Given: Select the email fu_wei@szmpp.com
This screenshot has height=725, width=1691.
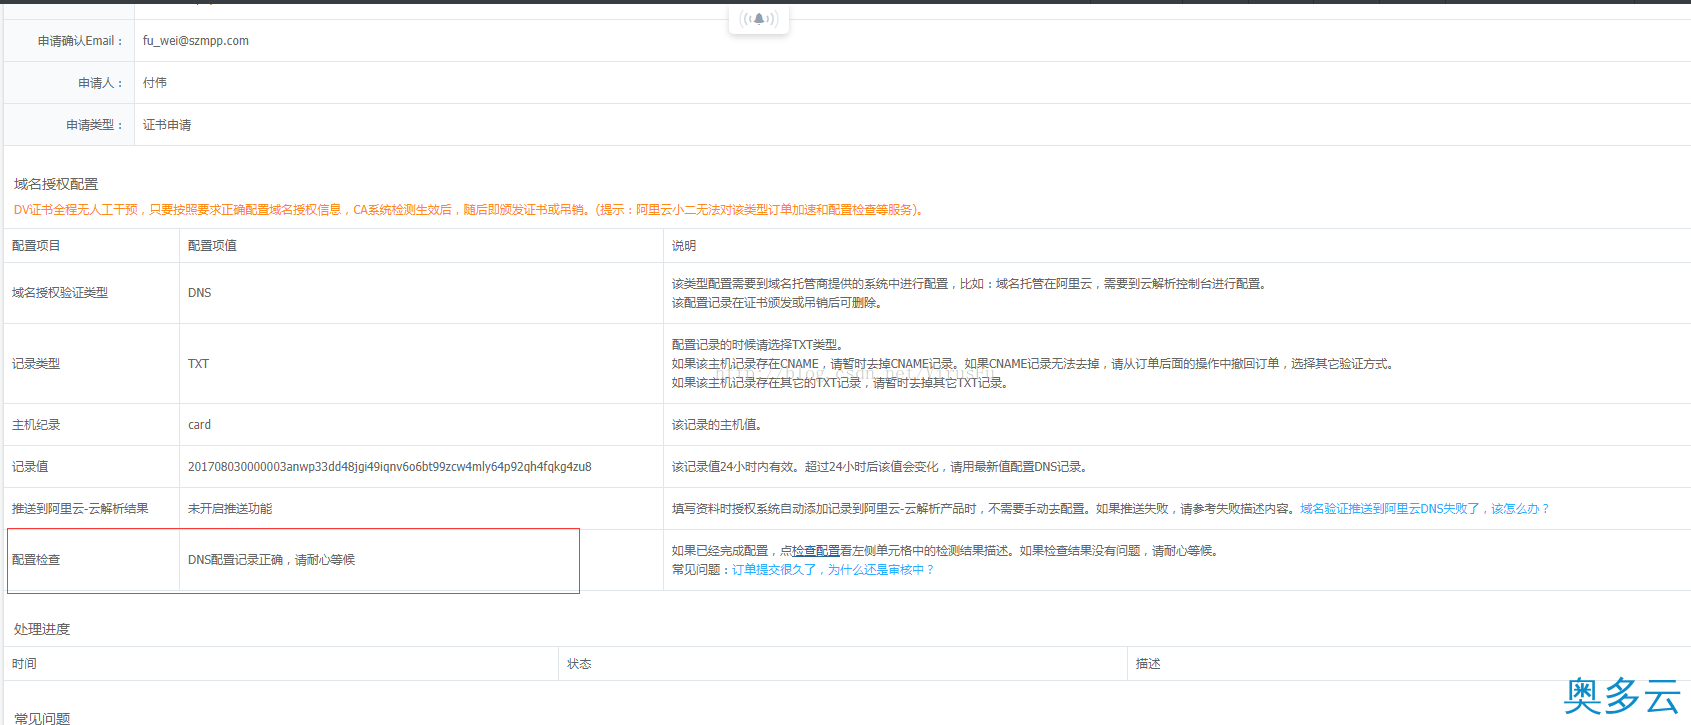Looking at the screenshot, I should click(x=196, y=41).
